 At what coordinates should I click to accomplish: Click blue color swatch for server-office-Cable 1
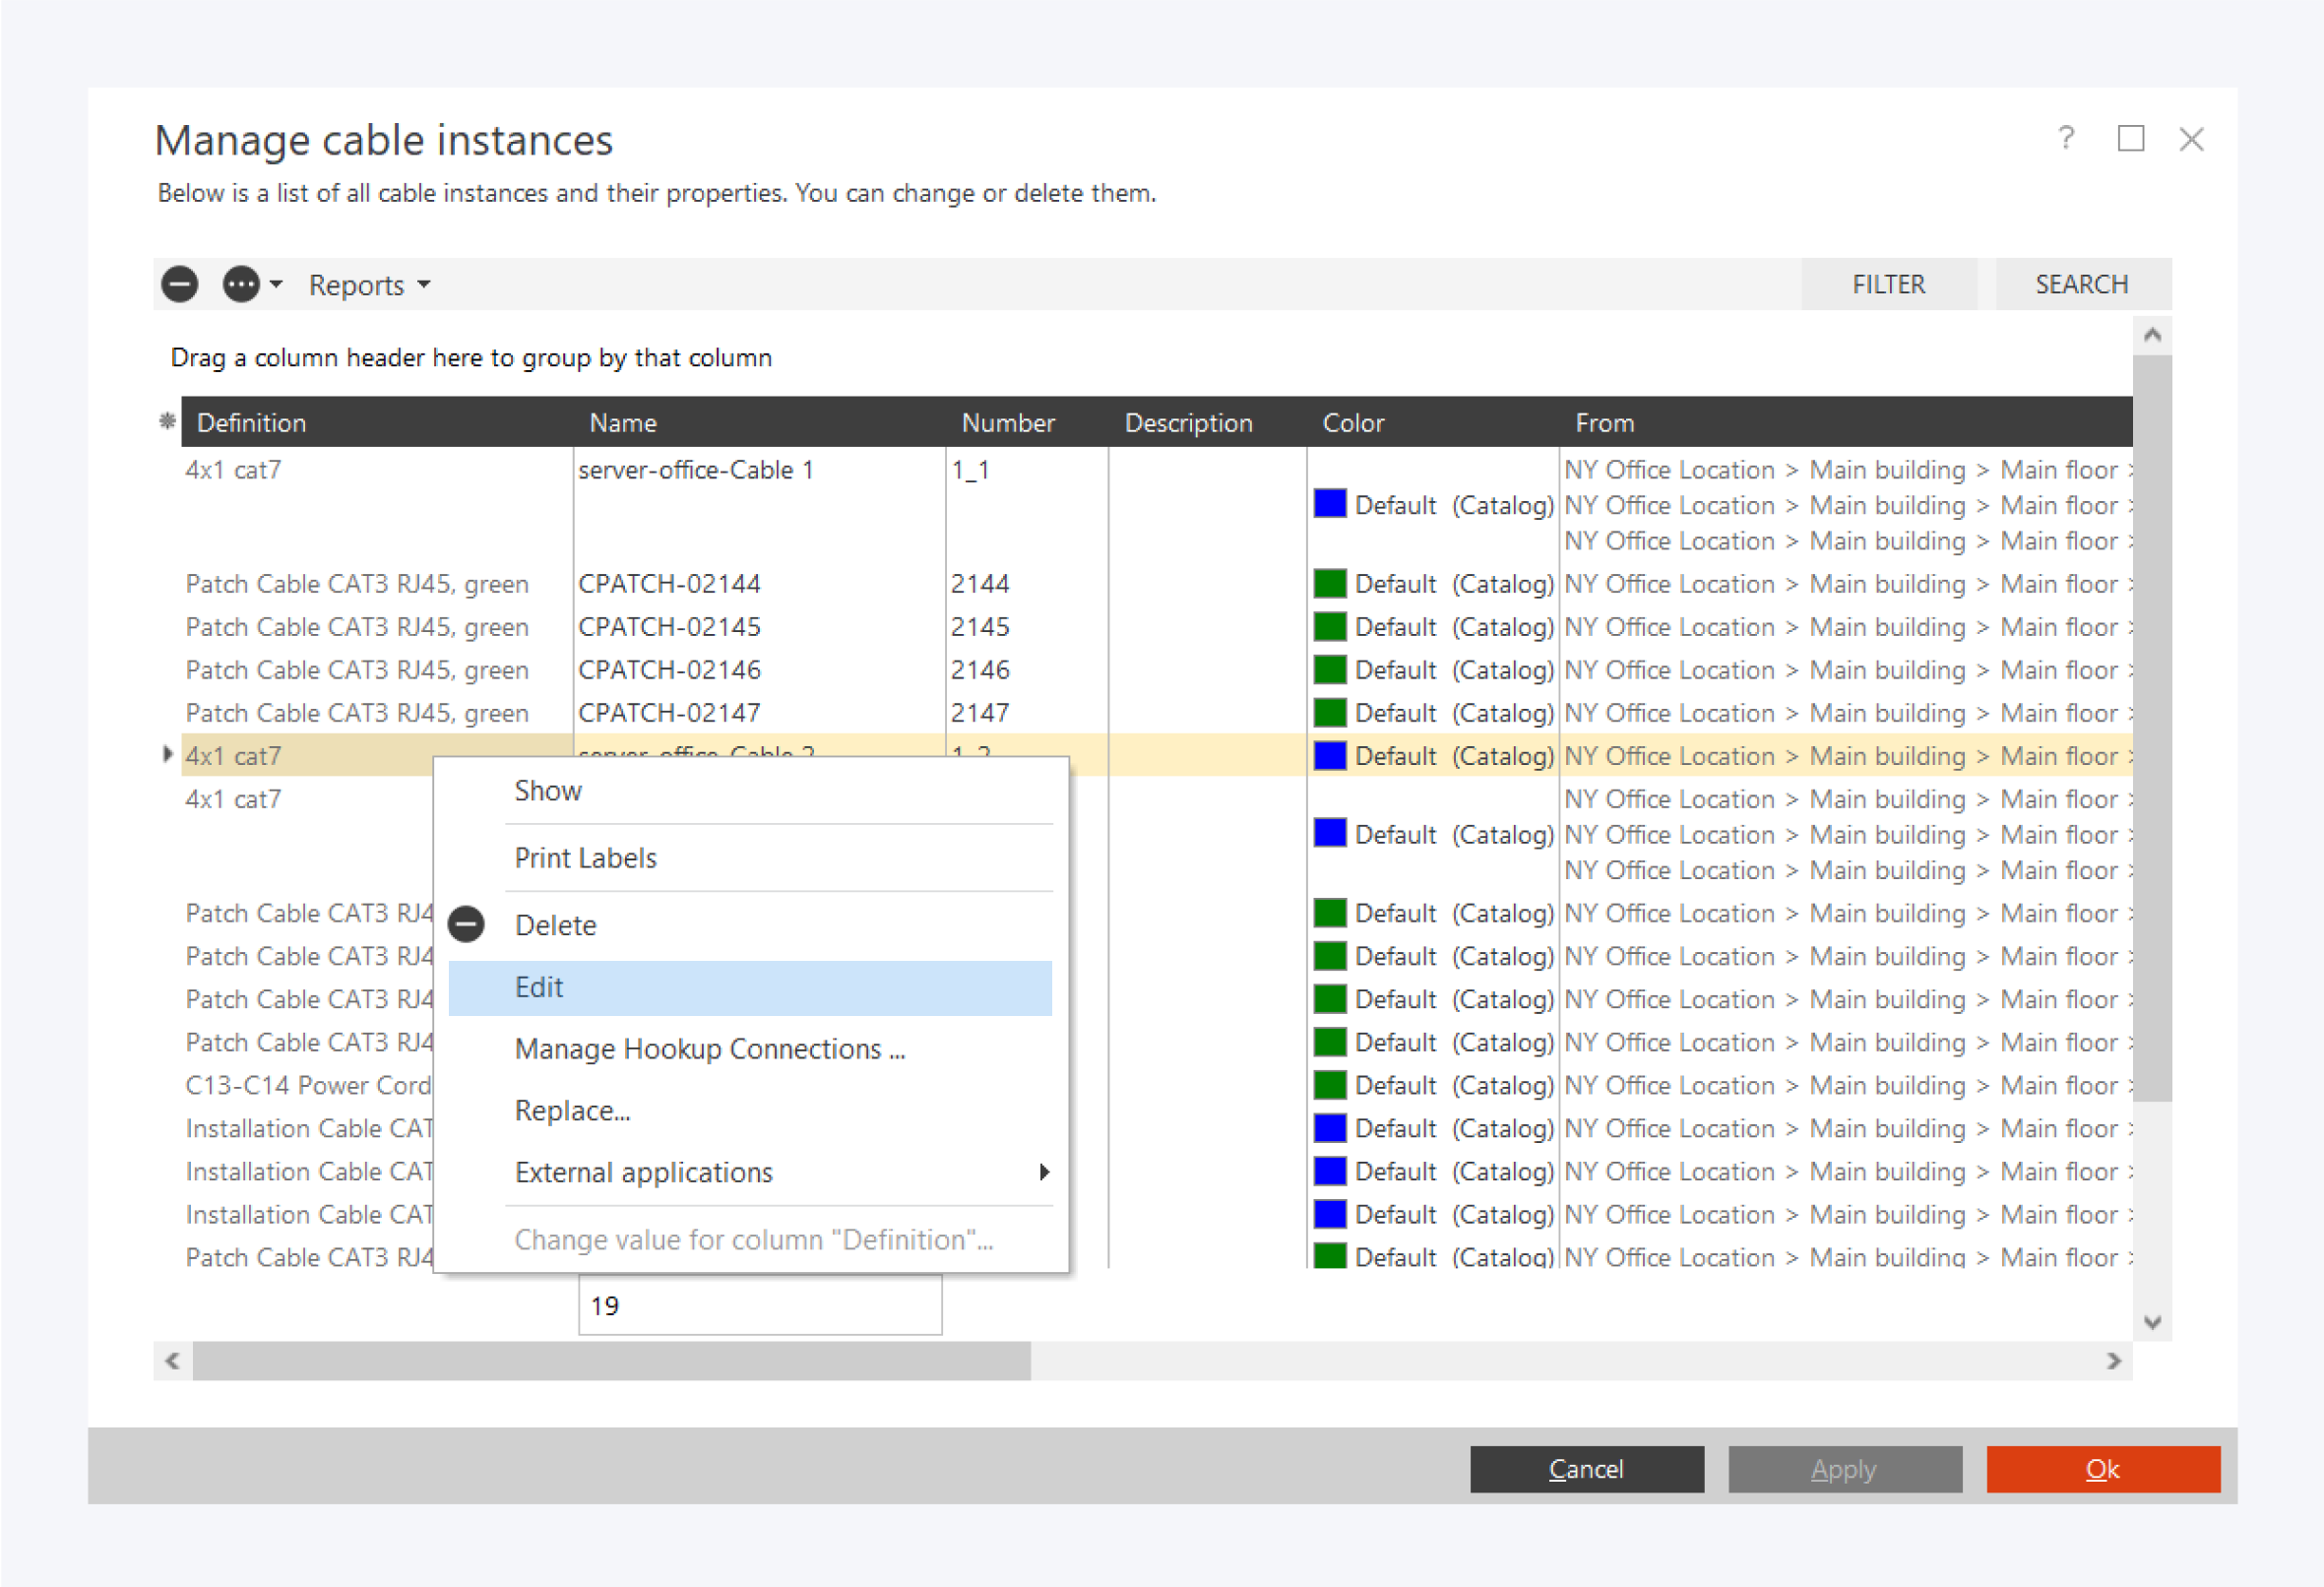(x=1329, y=505)
